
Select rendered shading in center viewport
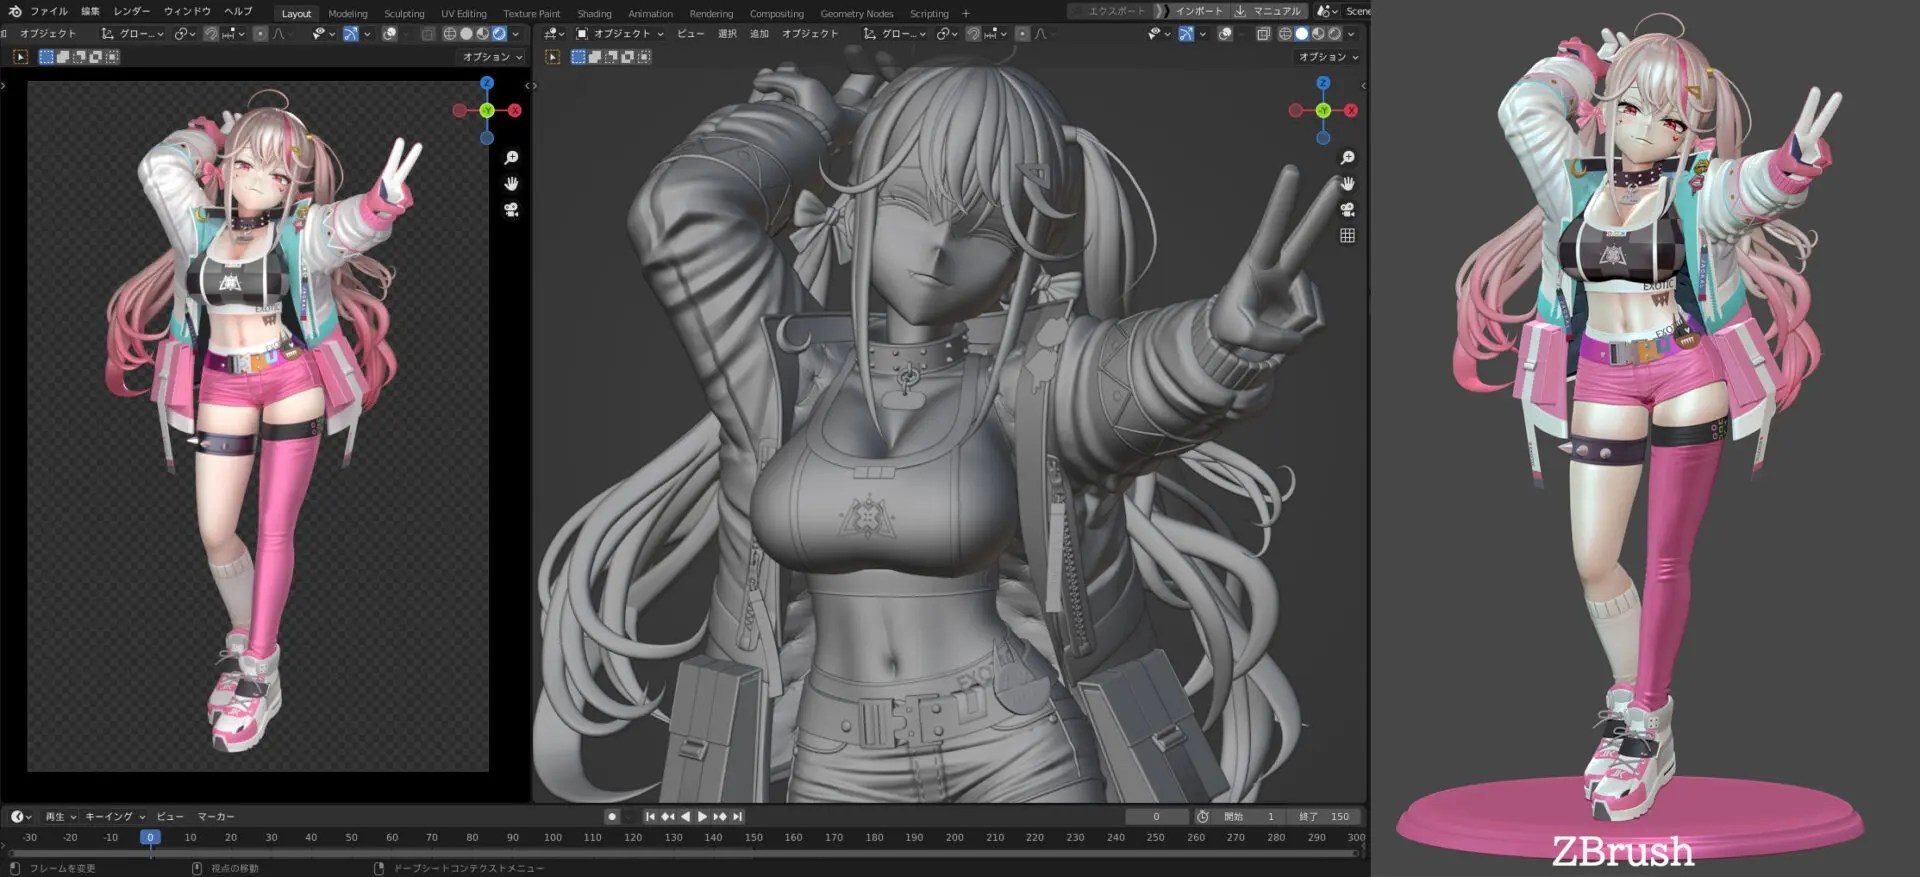[1334, 34]
